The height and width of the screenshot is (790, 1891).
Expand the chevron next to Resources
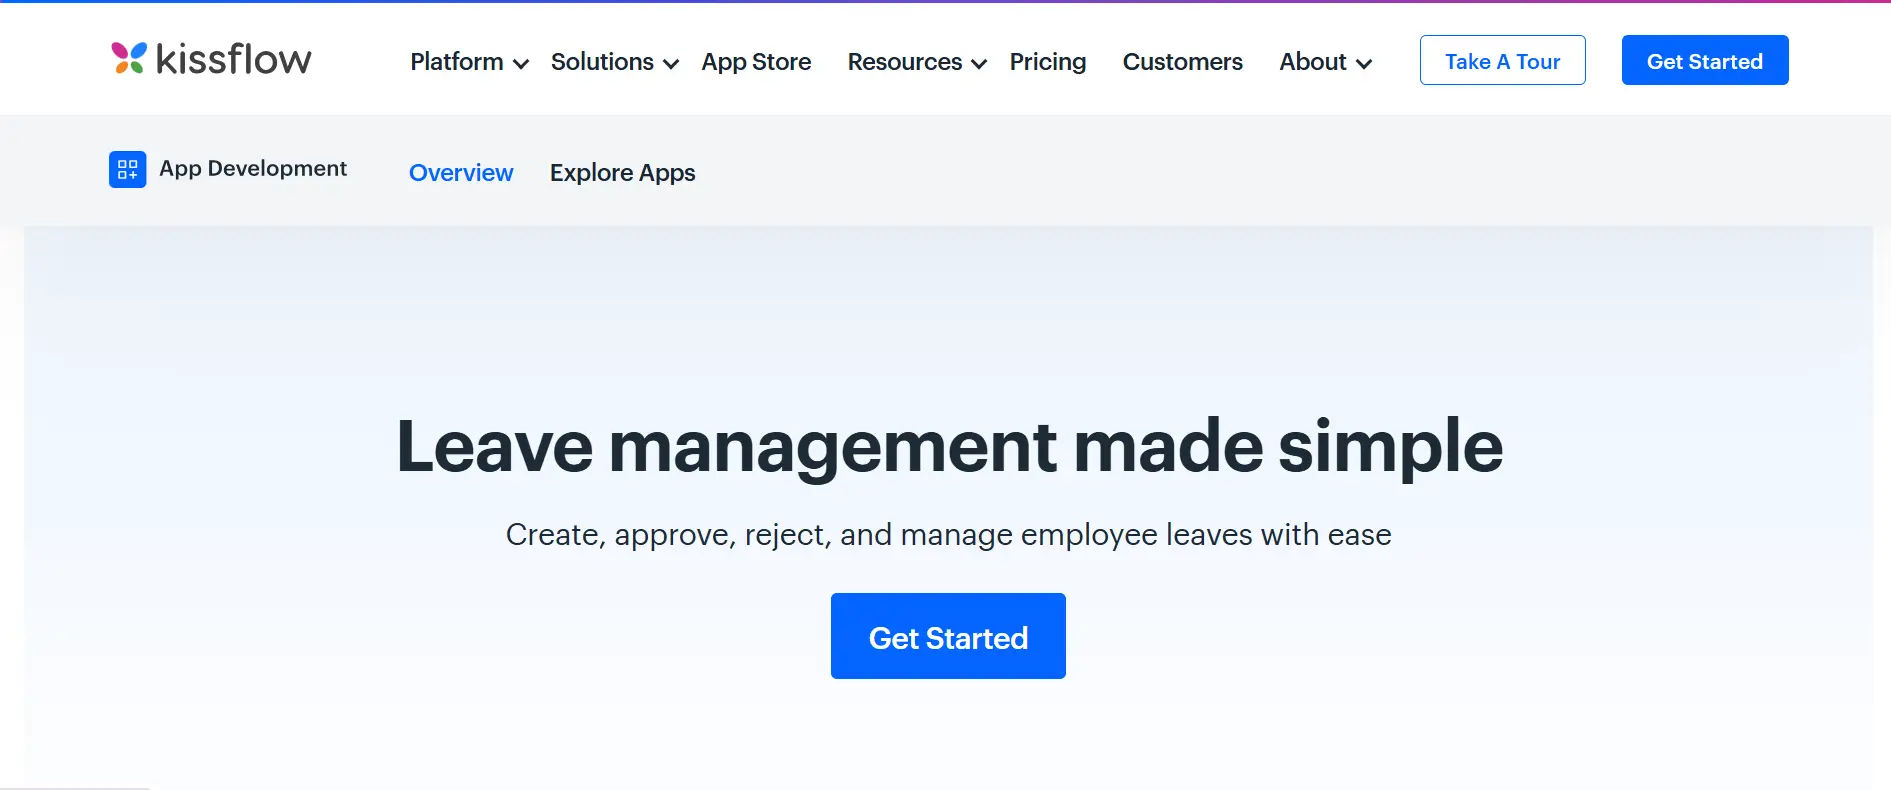pyautogui.click(x=979, y=64)
